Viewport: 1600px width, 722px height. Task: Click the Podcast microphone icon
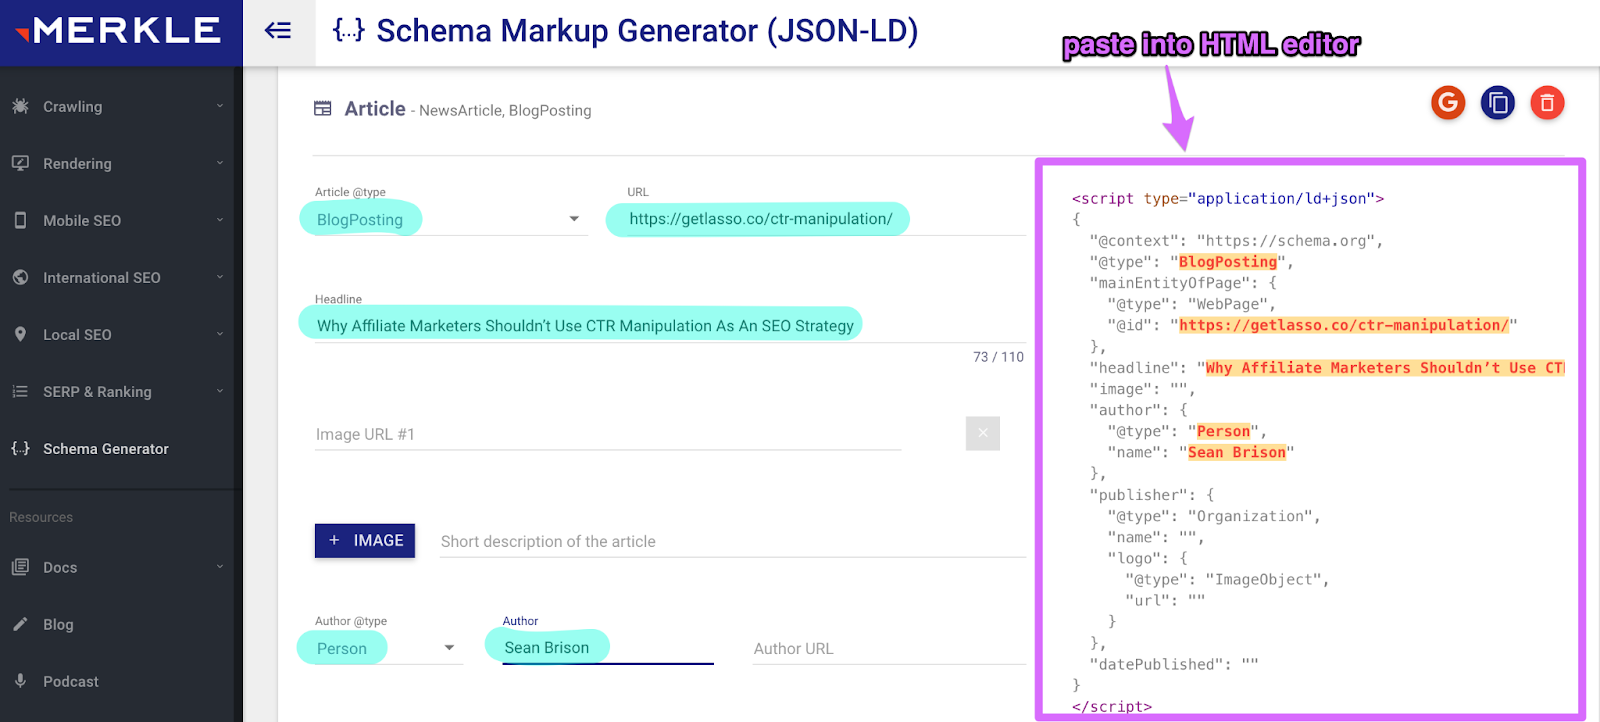pyautogui.click(x=20, y=681)
